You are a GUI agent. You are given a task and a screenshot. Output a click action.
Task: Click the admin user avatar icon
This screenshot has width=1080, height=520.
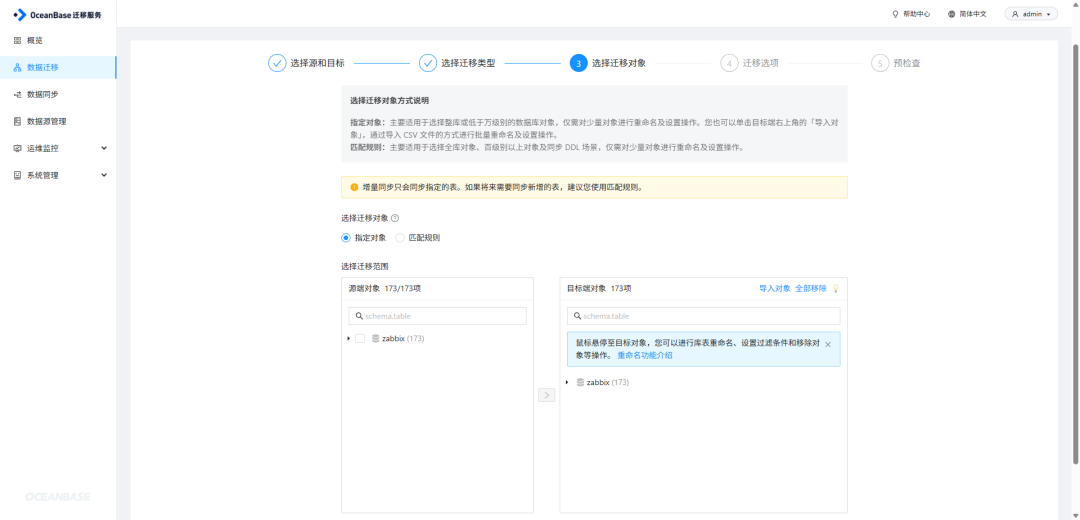click(1015, 14)
